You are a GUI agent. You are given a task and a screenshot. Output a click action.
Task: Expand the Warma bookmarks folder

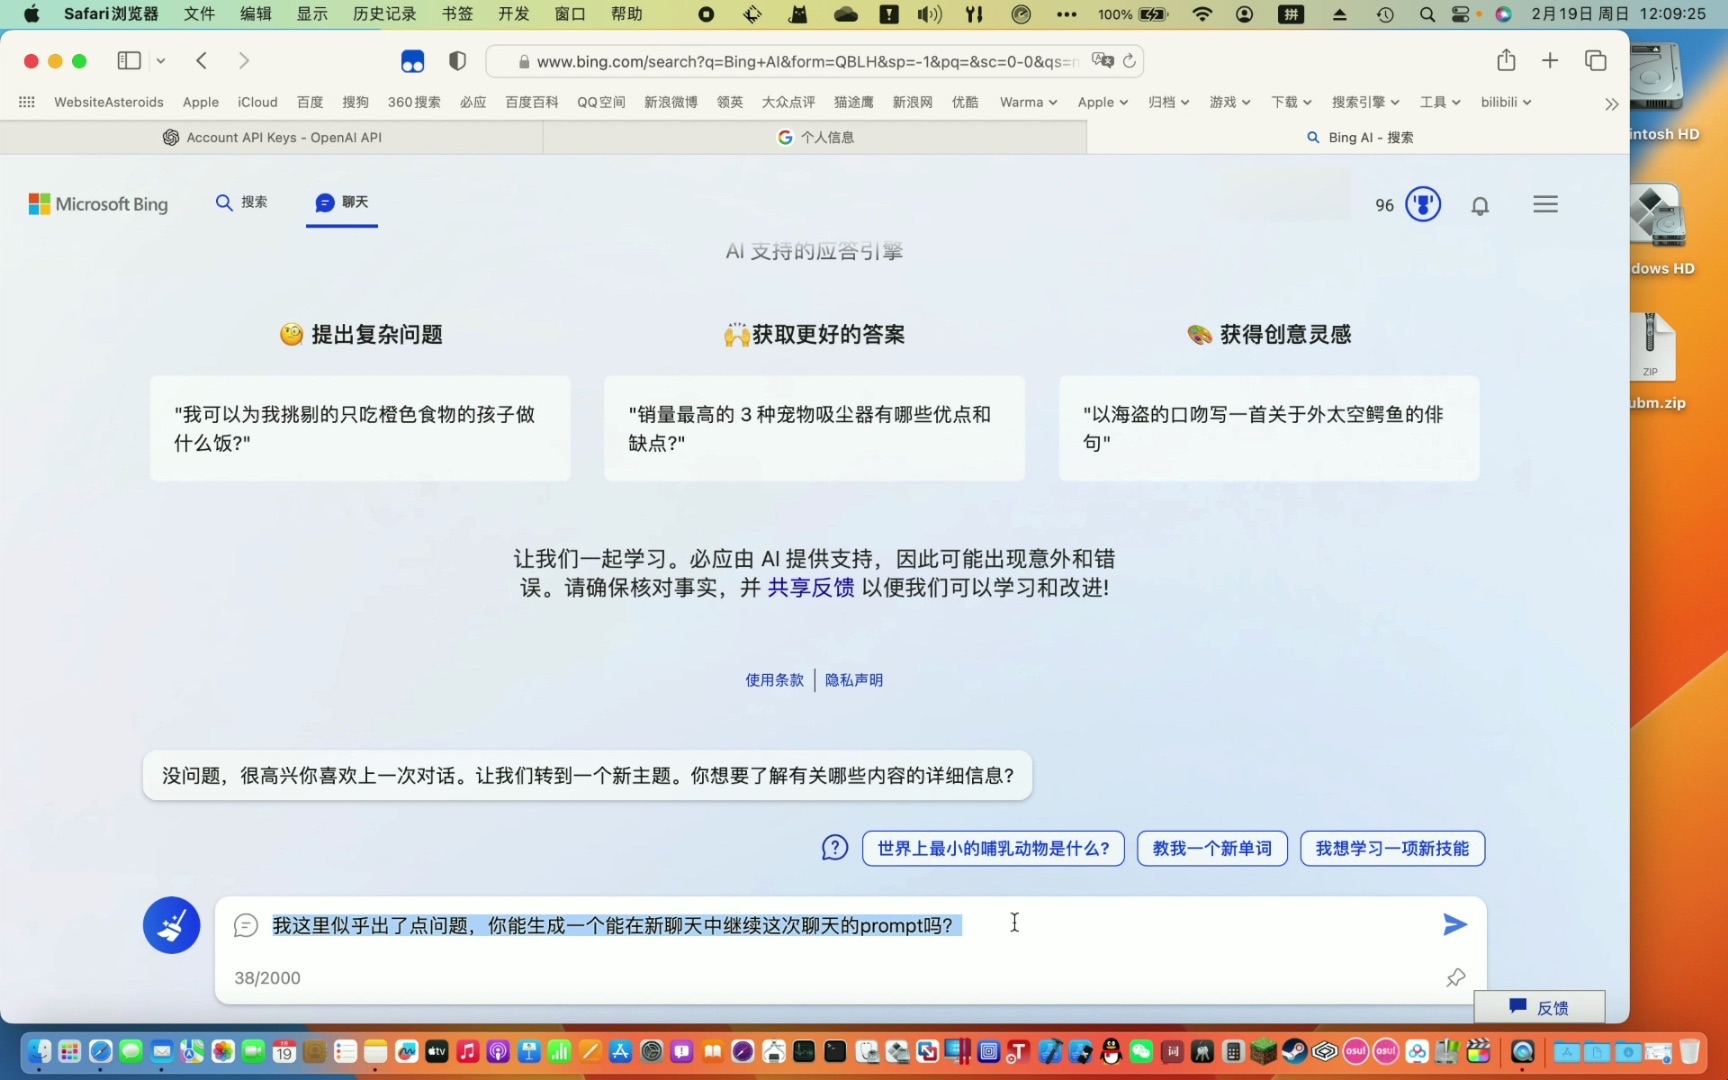[1028, 102]
